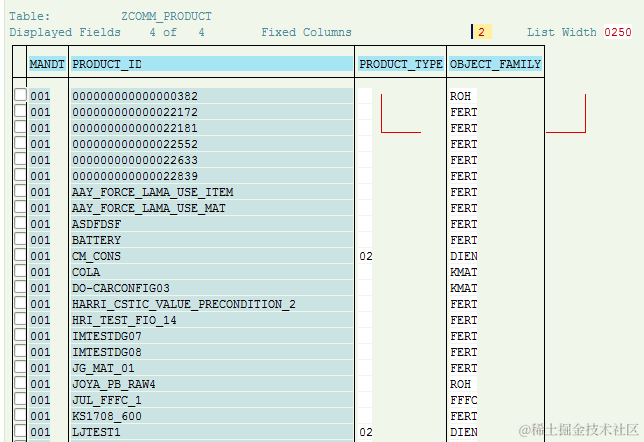The height and width of the screenshot is (442, 644).
Task: Mark the checkbox for 000000000000022633
Action: (21, 159)
